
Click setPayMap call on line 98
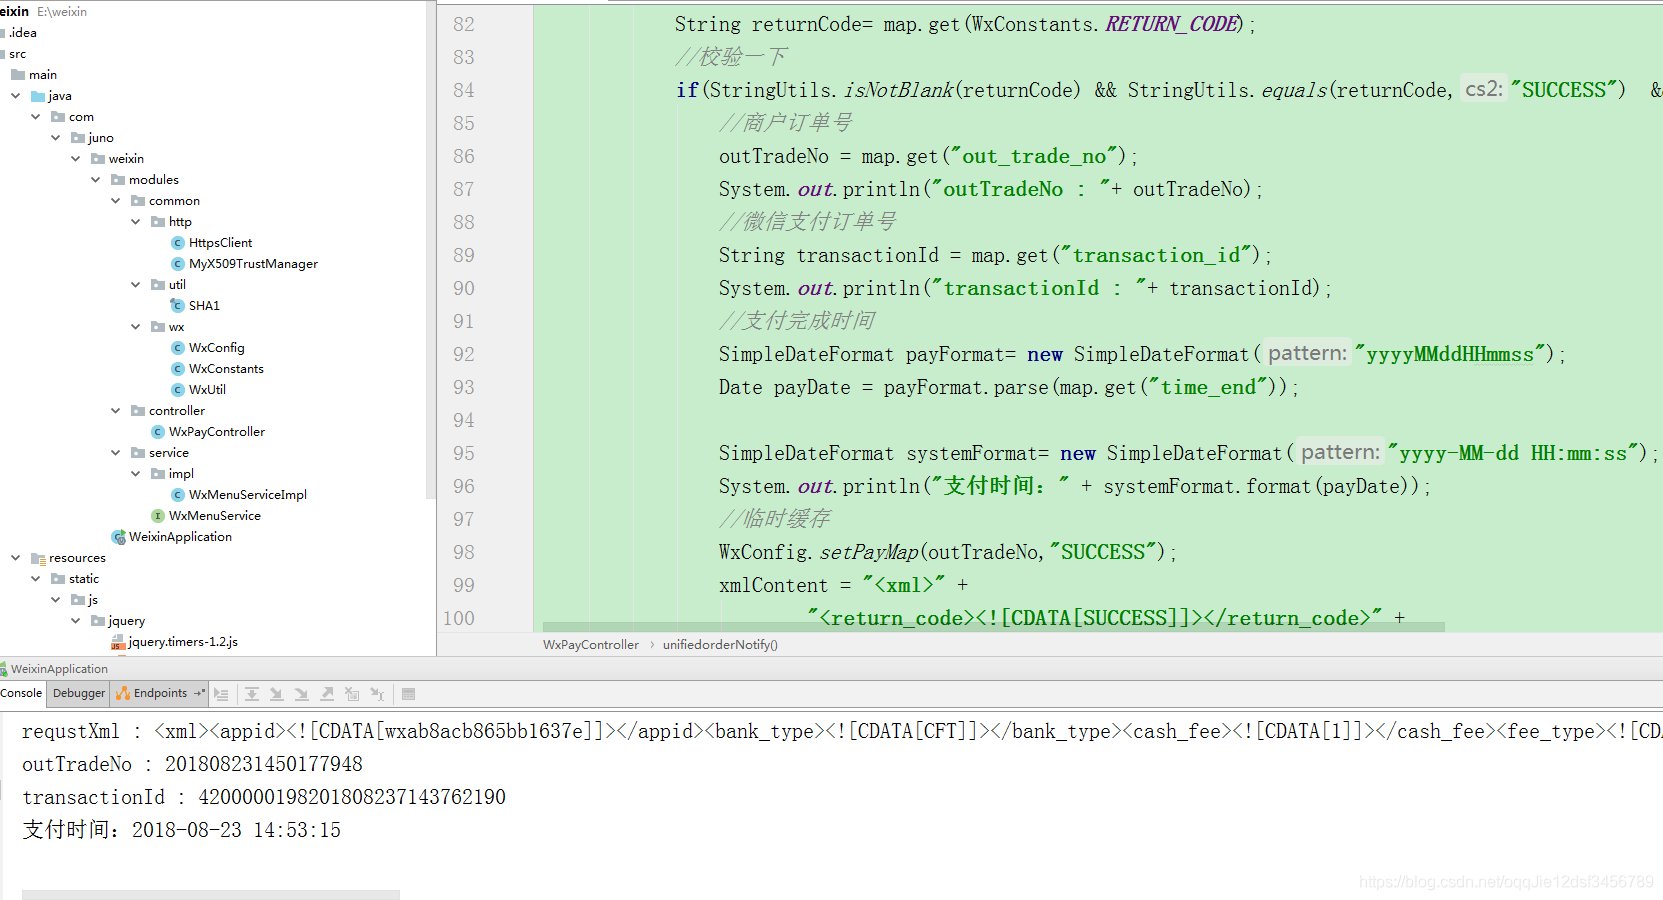(869, 552)
